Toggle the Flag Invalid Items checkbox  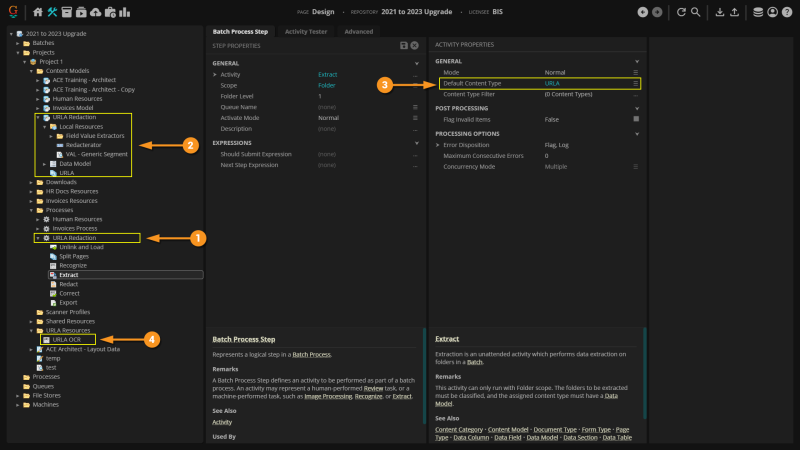point(635,118)
